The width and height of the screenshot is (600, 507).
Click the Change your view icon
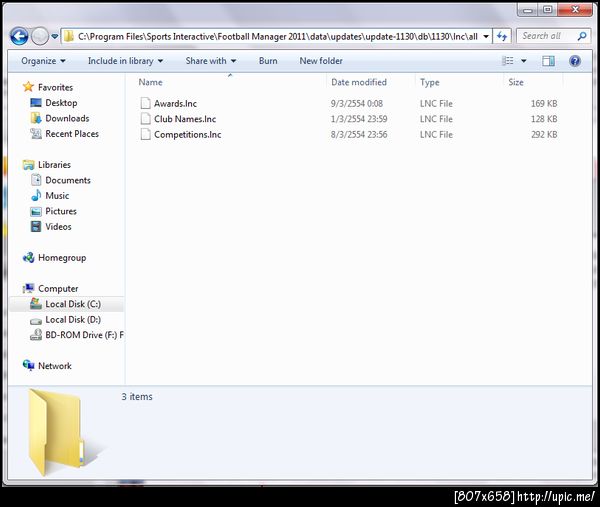[x=508, y=61]
